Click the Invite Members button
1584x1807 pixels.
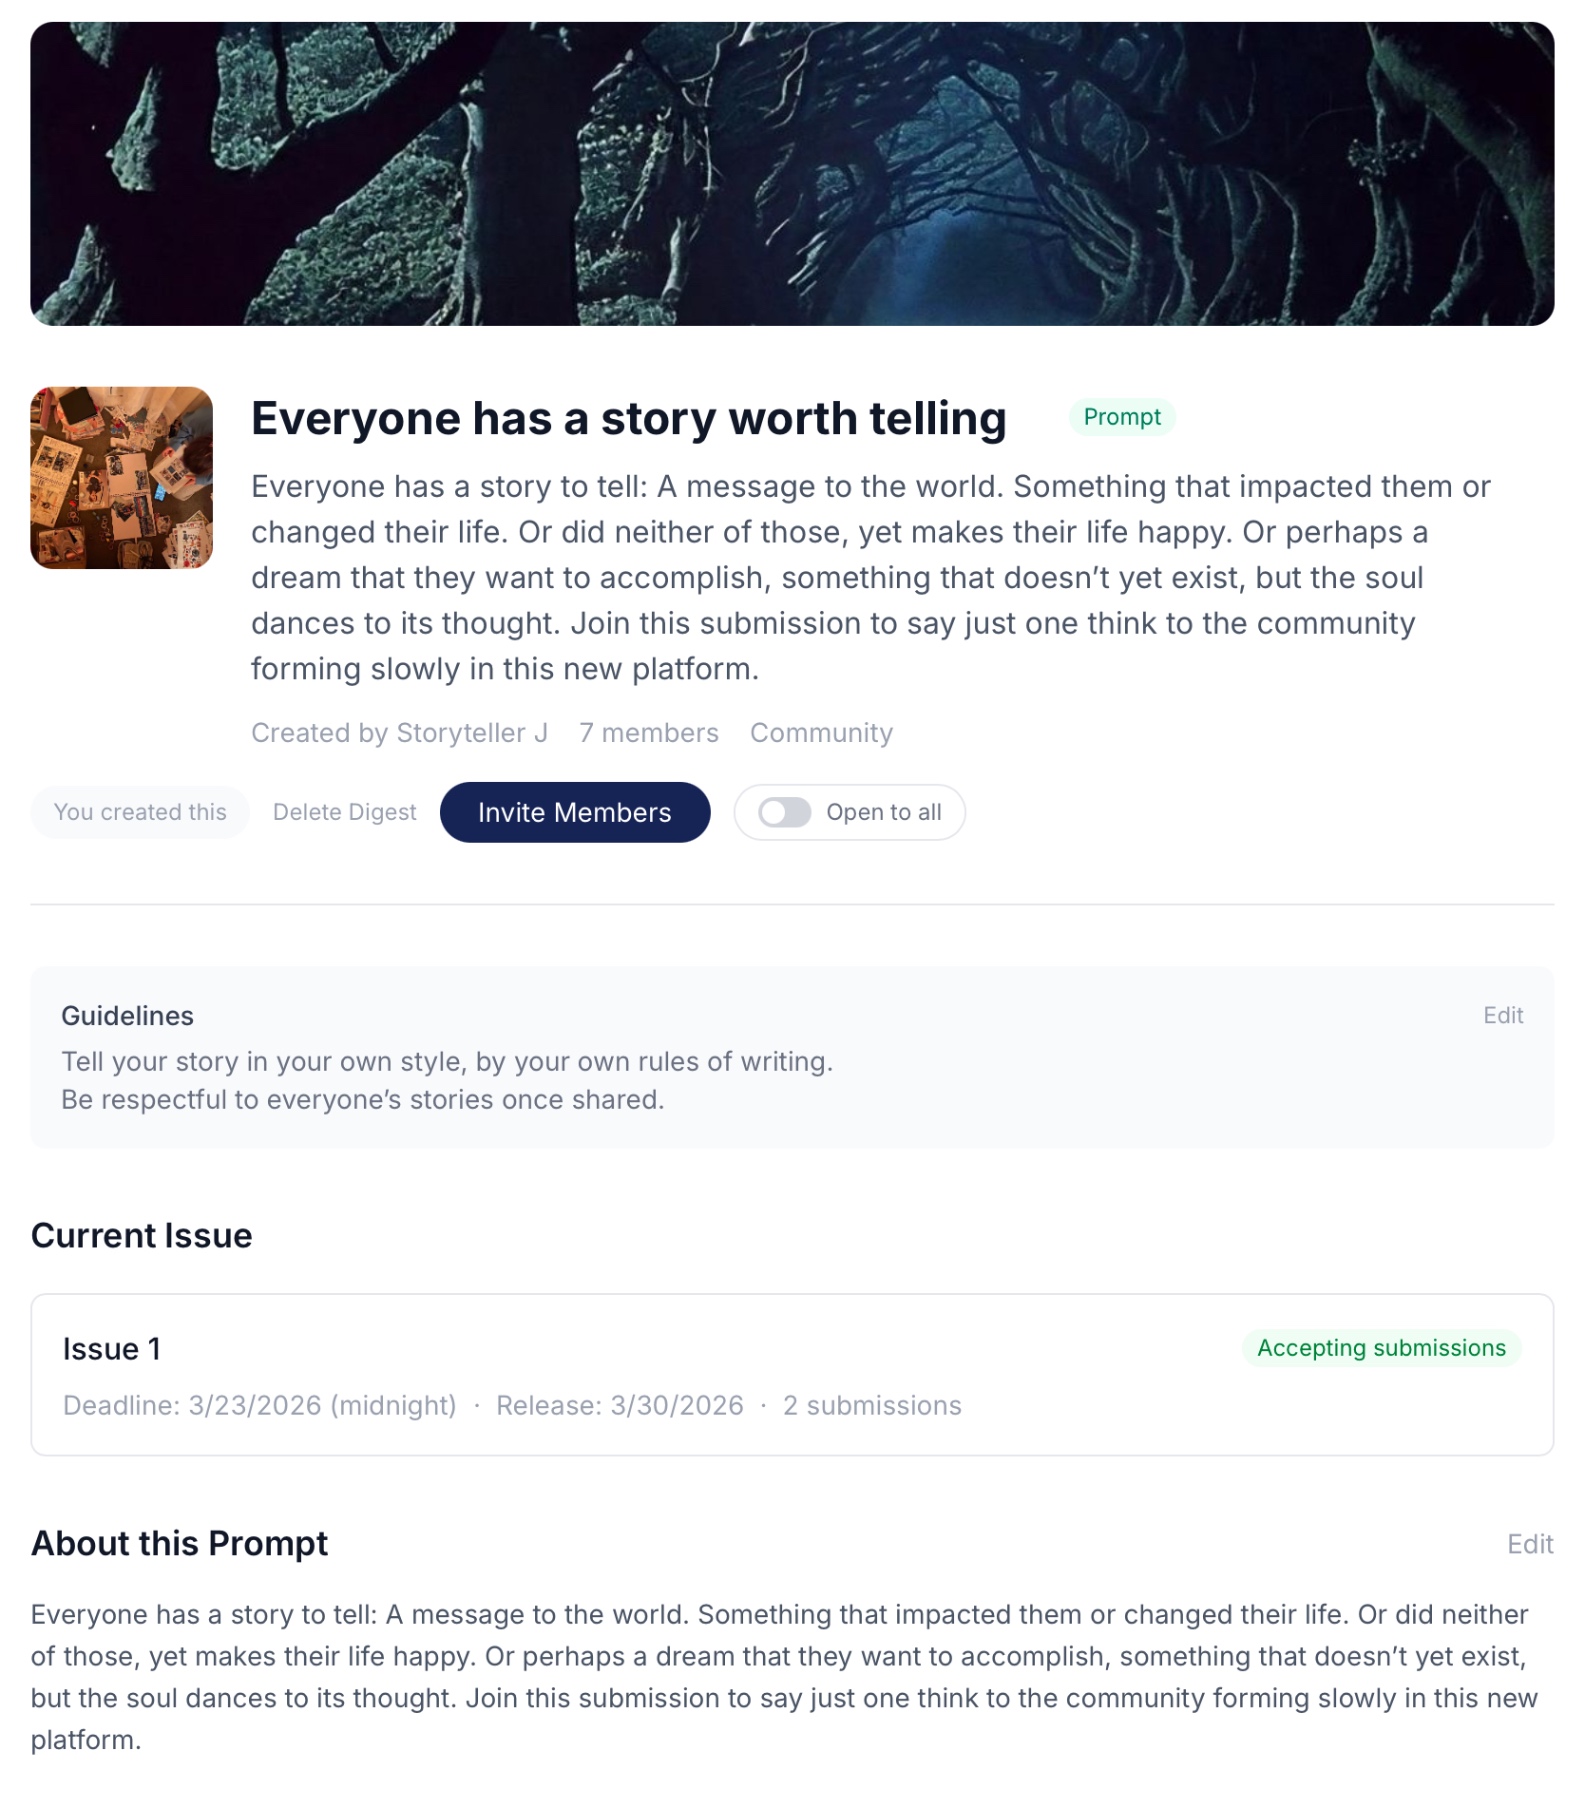point(574,812)
